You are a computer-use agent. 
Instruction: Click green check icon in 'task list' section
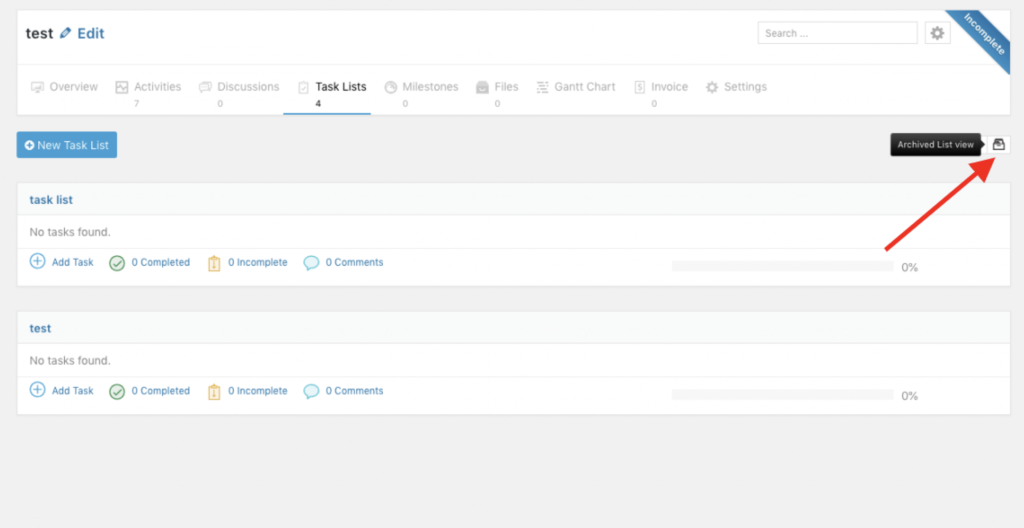[x=117, y=263]
